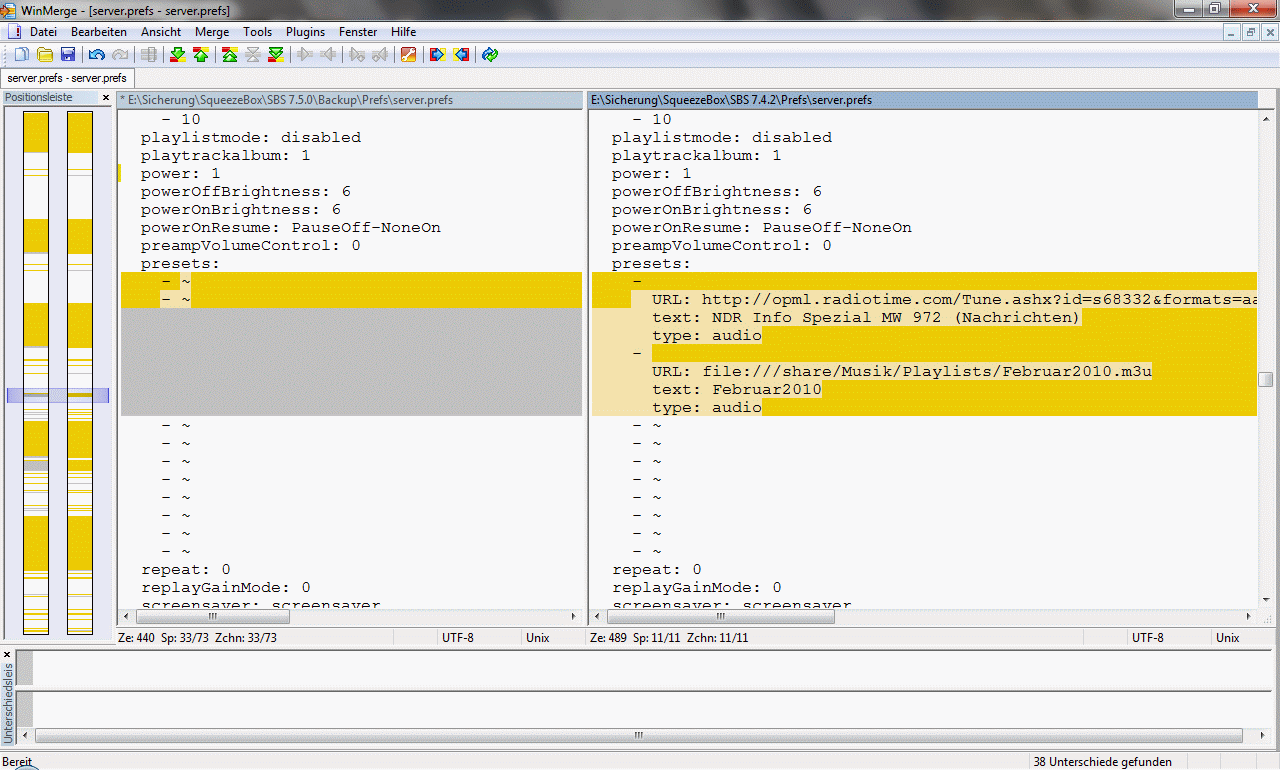1280x770 pixels.
Task: Click the New document toolbar icon
Action: point(21,55)
